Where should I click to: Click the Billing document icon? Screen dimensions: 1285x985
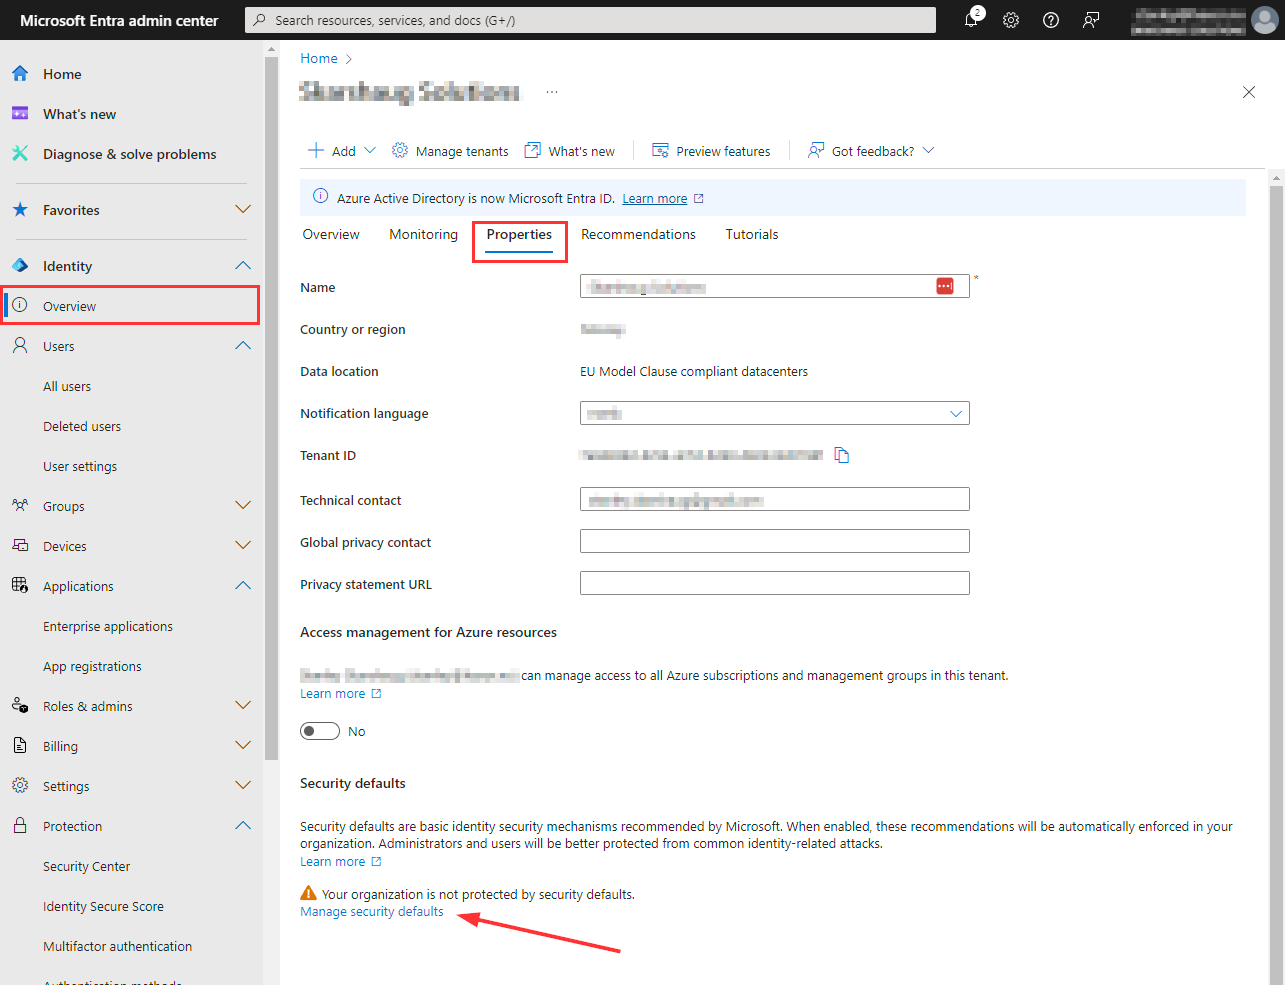(20, 746)
